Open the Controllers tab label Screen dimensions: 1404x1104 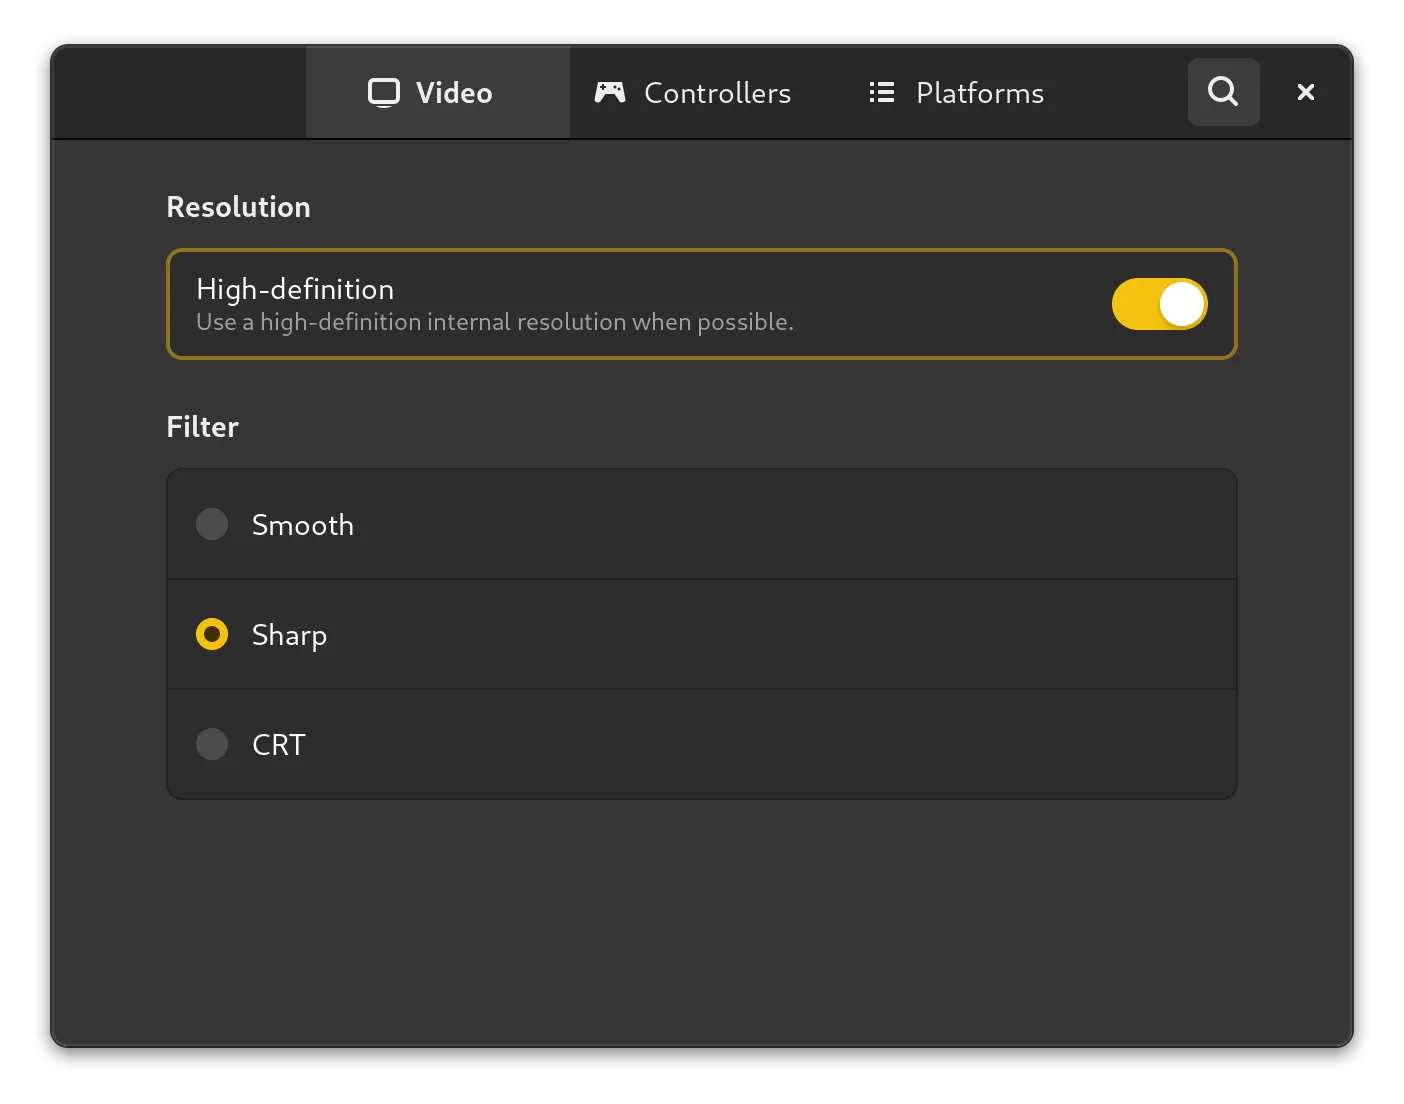tap(717, 93)
